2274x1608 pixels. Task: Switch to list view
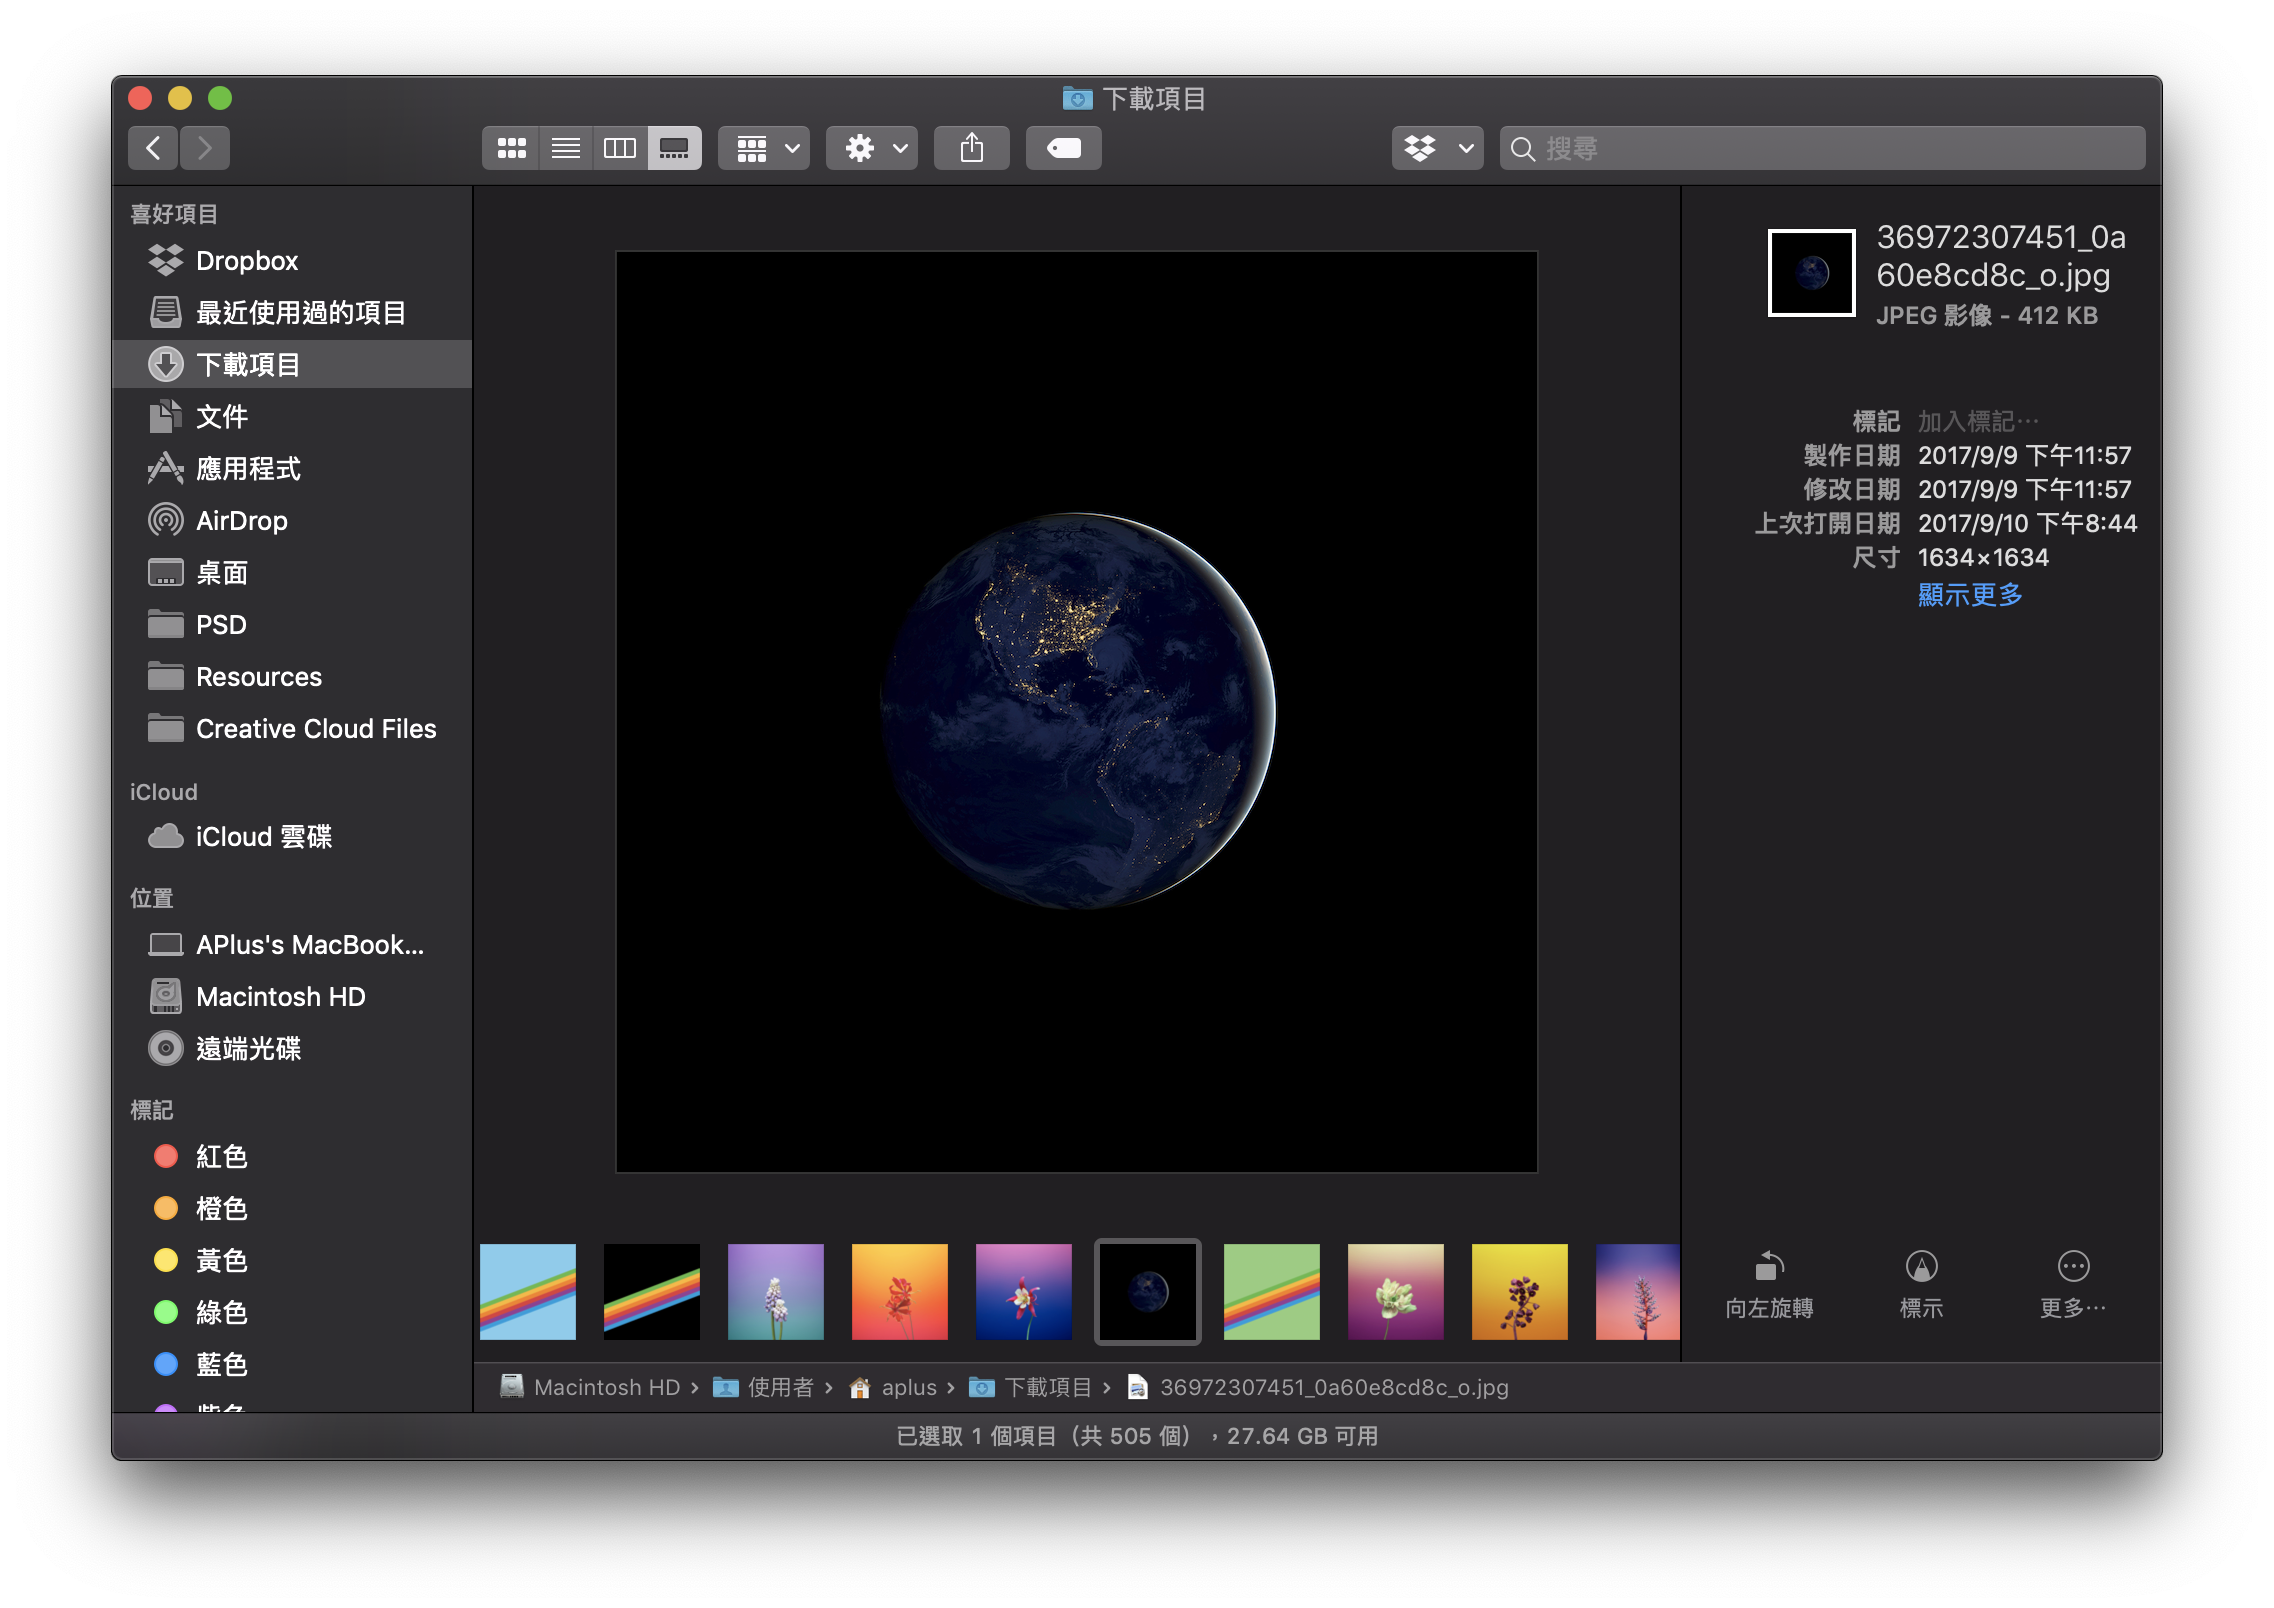click(x=566, y=148)
